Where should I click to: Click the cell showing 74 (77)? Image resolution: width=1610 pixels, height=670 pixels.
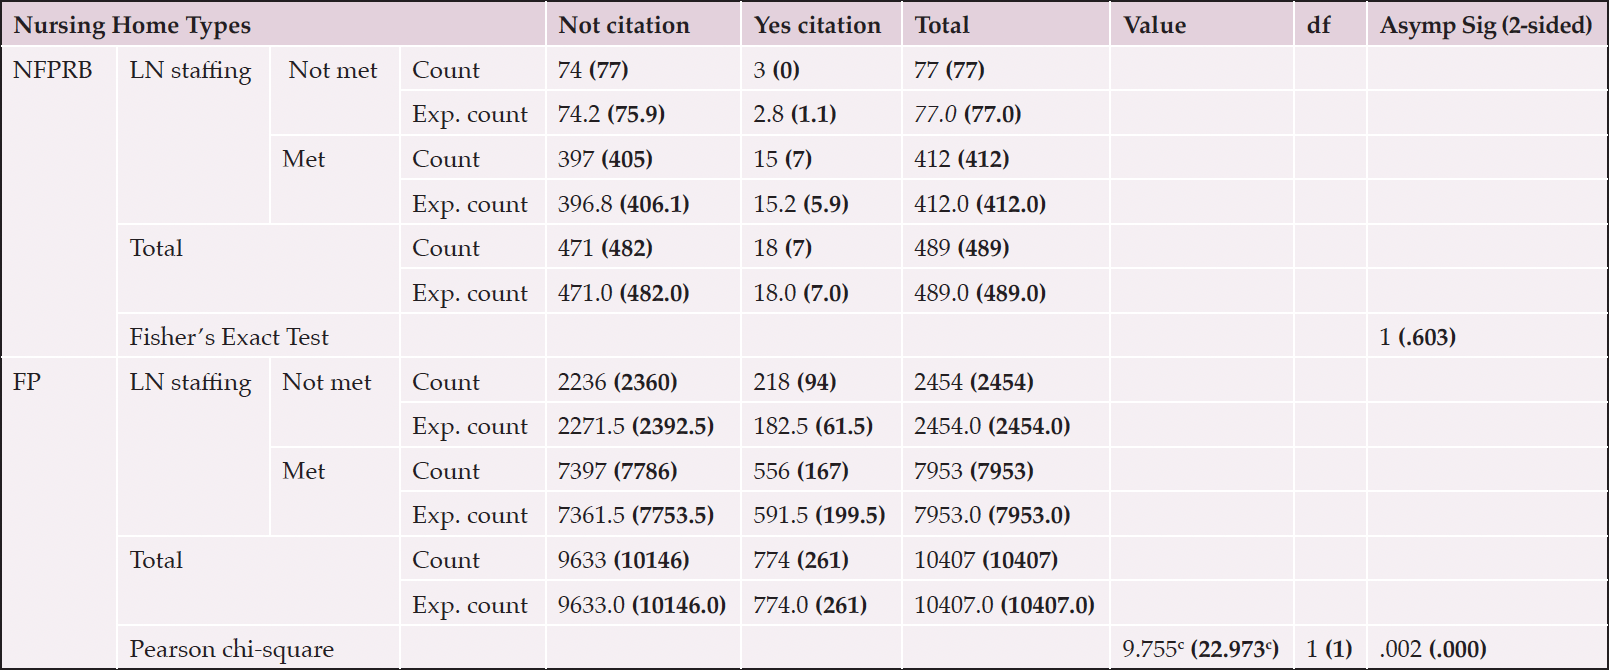click(x=593, y=70)
